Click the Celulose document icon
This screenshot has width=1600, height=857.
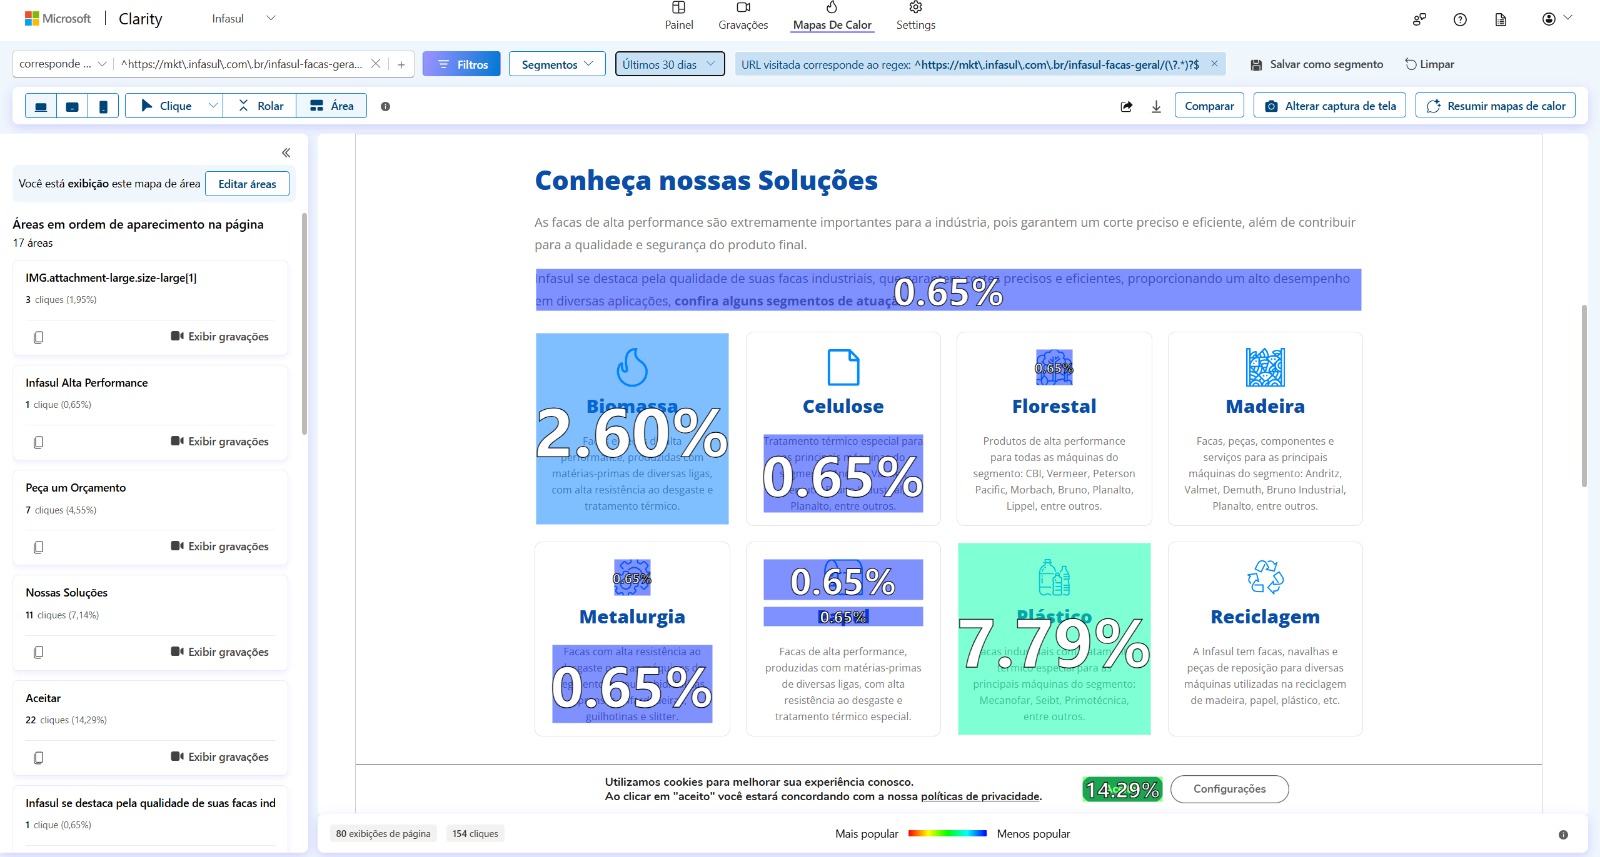(x=843, y=367)
